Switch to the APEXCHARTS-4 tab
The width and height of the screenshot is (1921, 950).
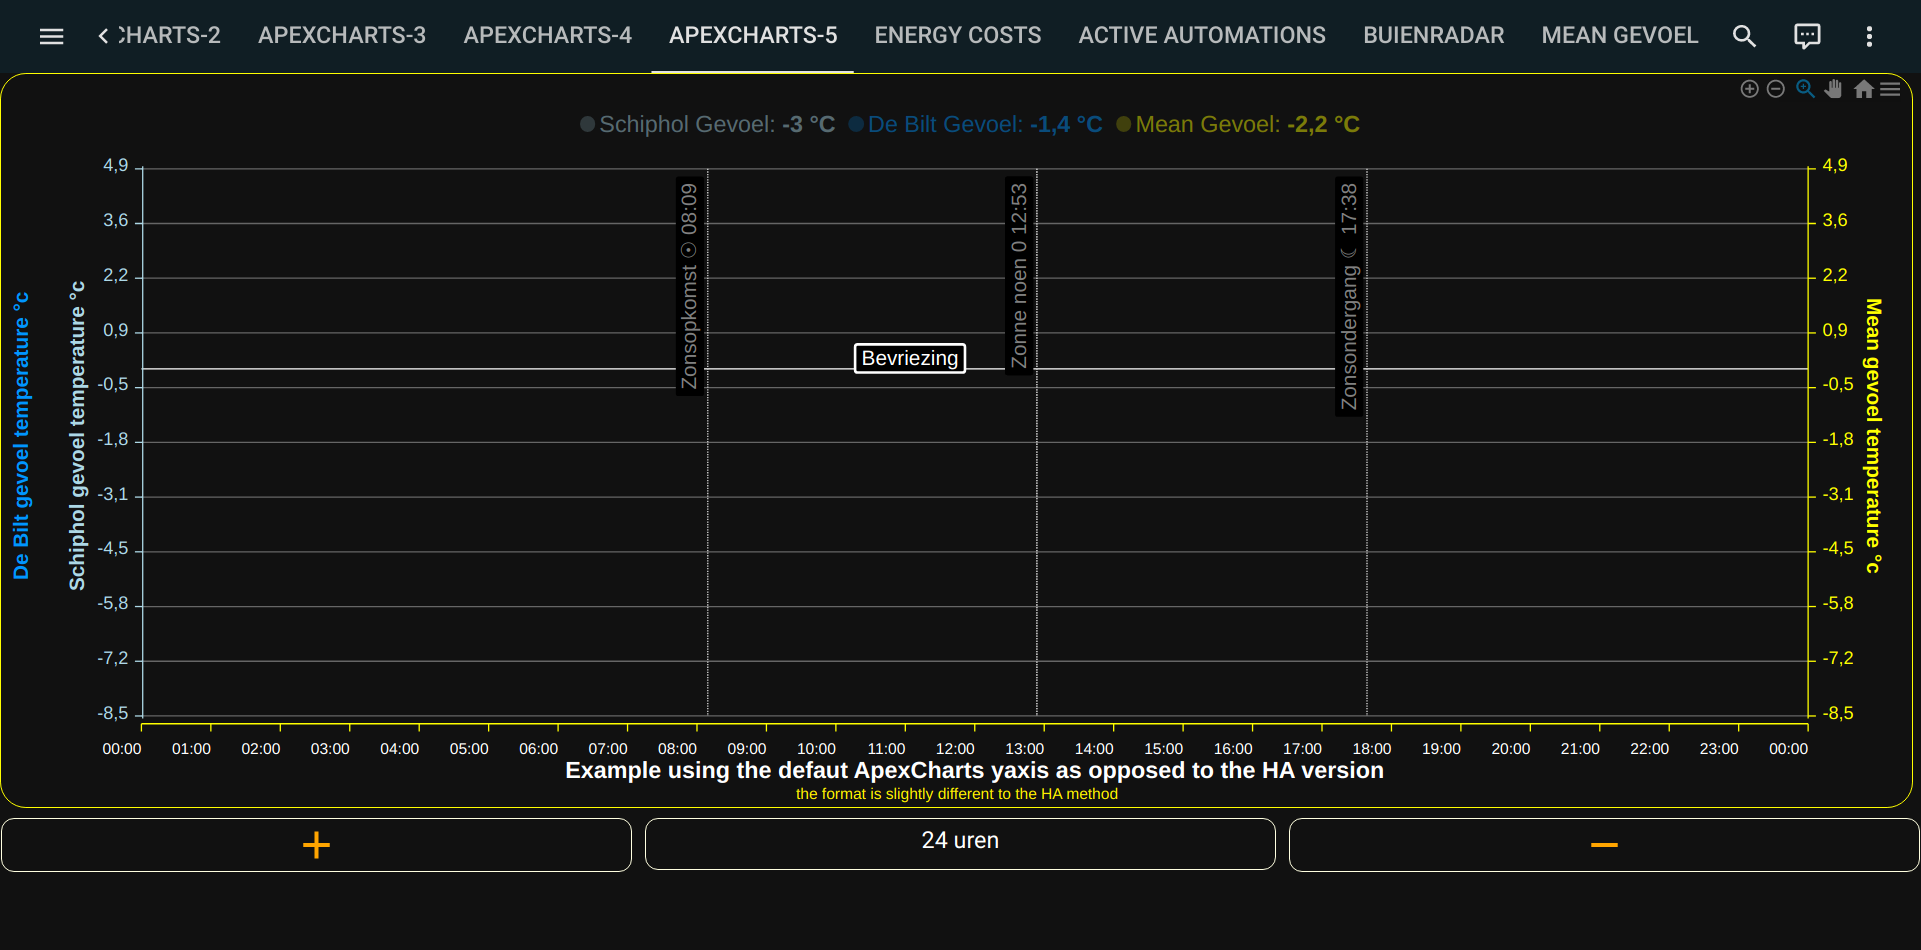(547, 36)
